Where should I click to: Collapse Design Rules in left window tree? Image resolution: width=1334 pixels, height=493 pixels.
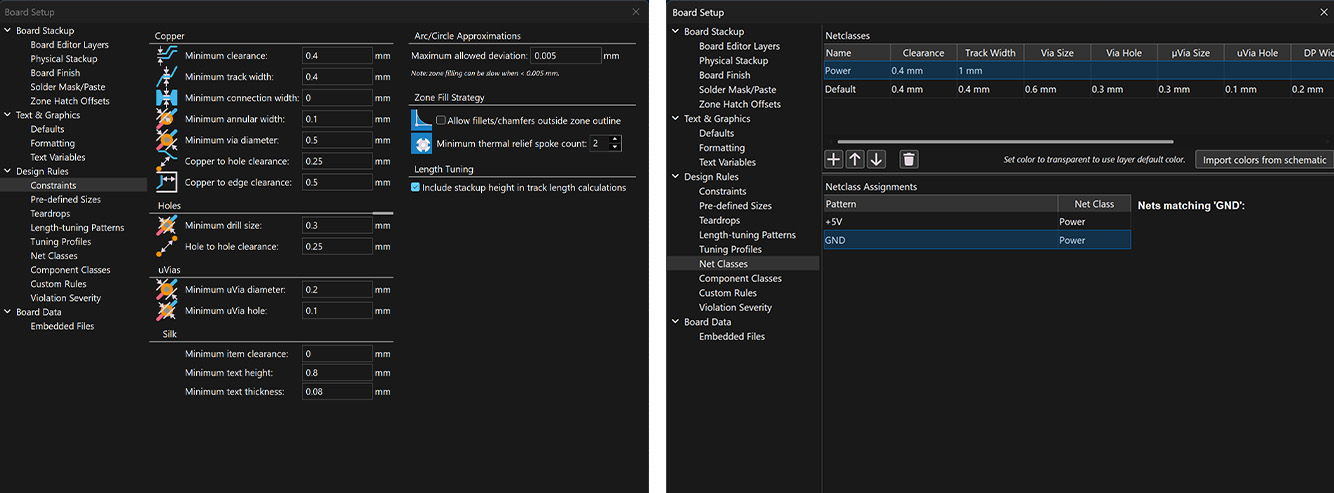(x=7, y=171)
